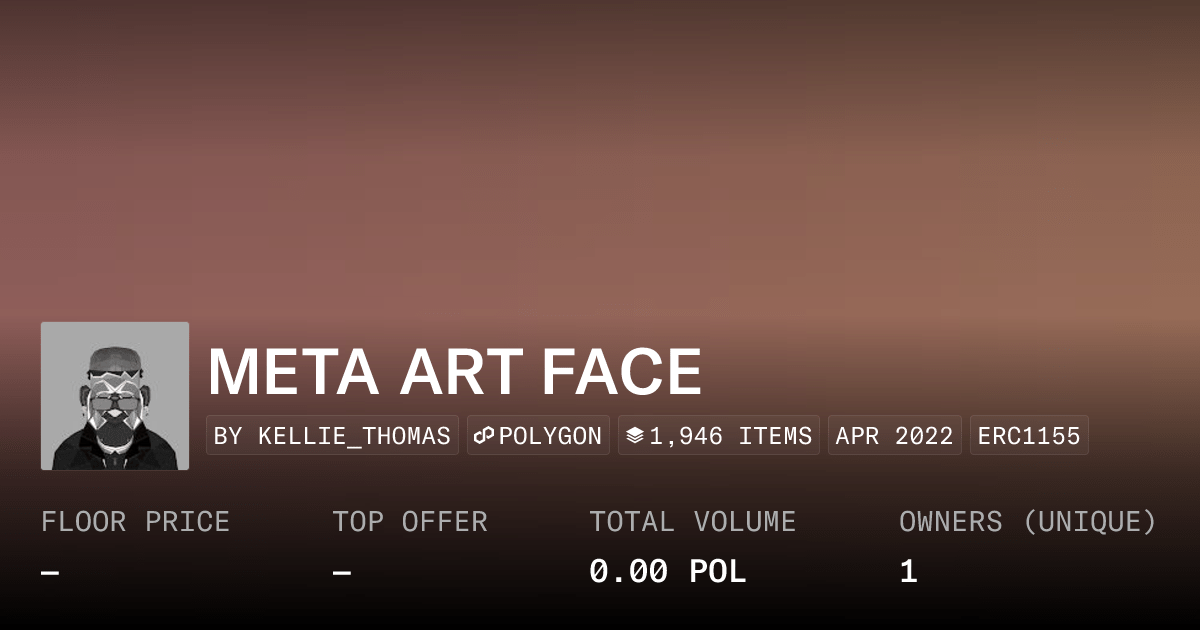Click the owners count value 1
This screenshot has width=1200, height=630.
tap(908, 572)
